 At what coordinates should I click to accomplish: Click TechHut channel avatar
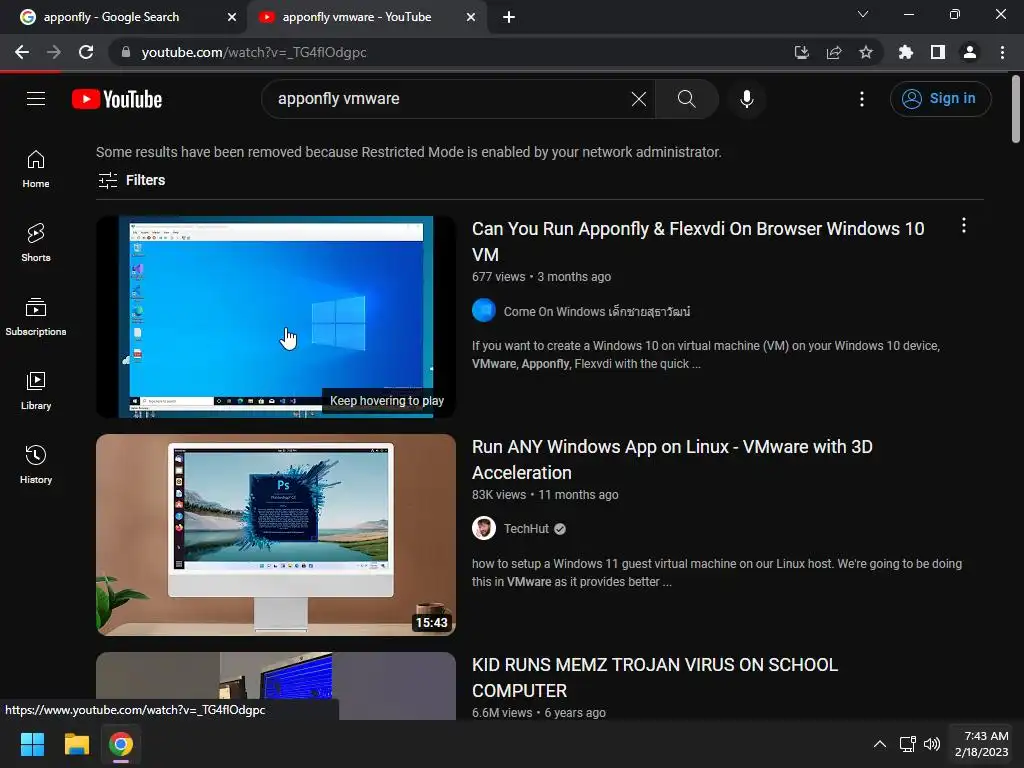[x=484, y=528]
